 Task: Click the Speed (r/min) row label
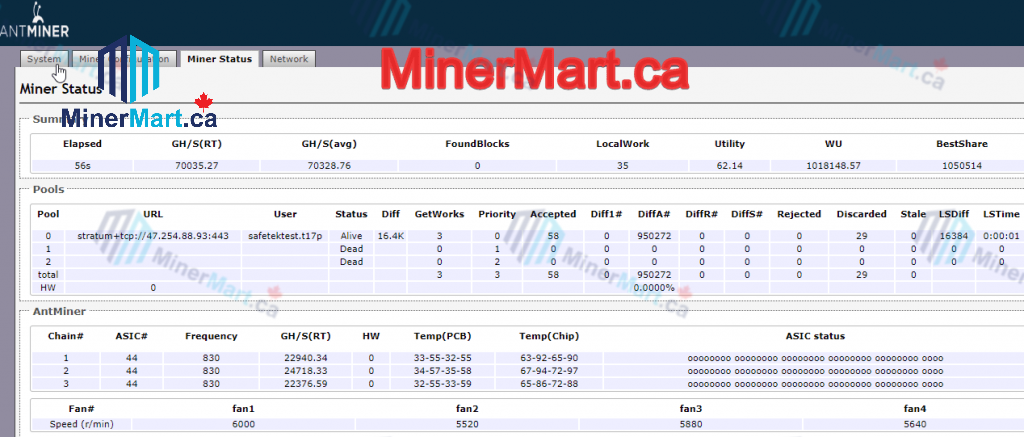click(82, 424)
